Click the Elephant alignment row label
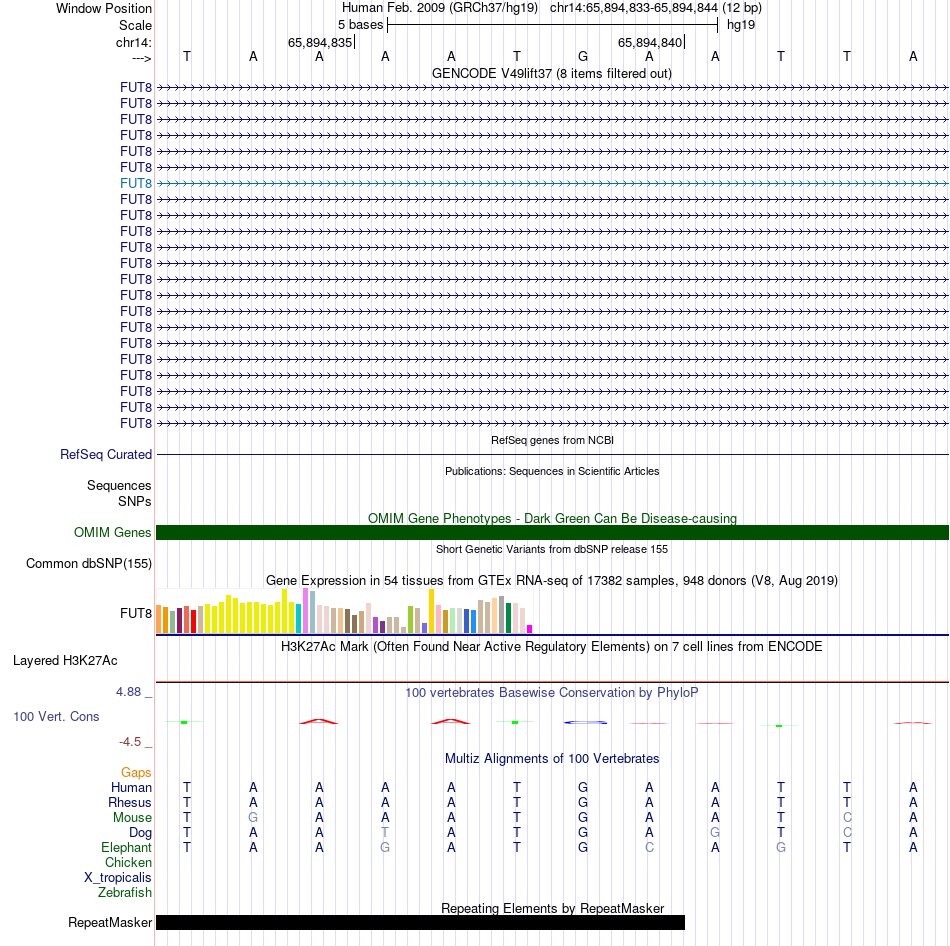 127,847
